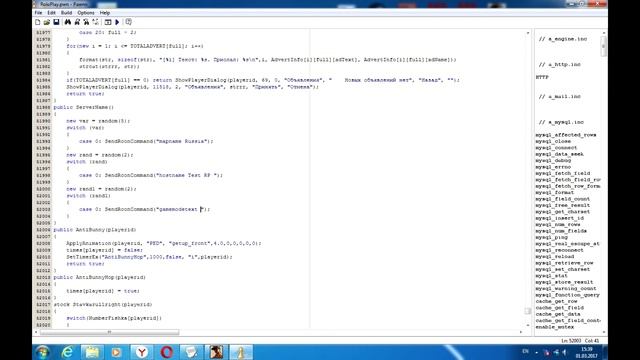Open the Windows Start menu
Screen dimensions: 640x360
click(x=42, y=352)
